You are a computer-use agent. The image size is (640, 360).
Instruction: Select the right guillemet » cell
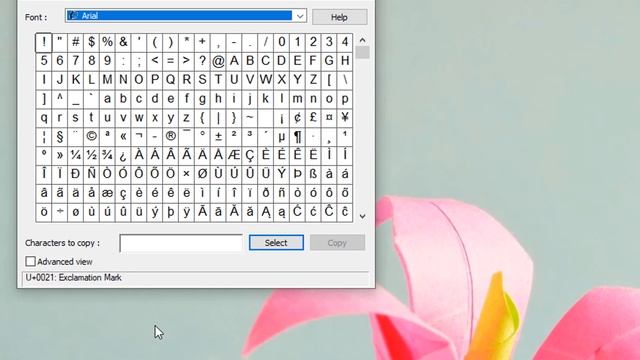pos(60,155)
